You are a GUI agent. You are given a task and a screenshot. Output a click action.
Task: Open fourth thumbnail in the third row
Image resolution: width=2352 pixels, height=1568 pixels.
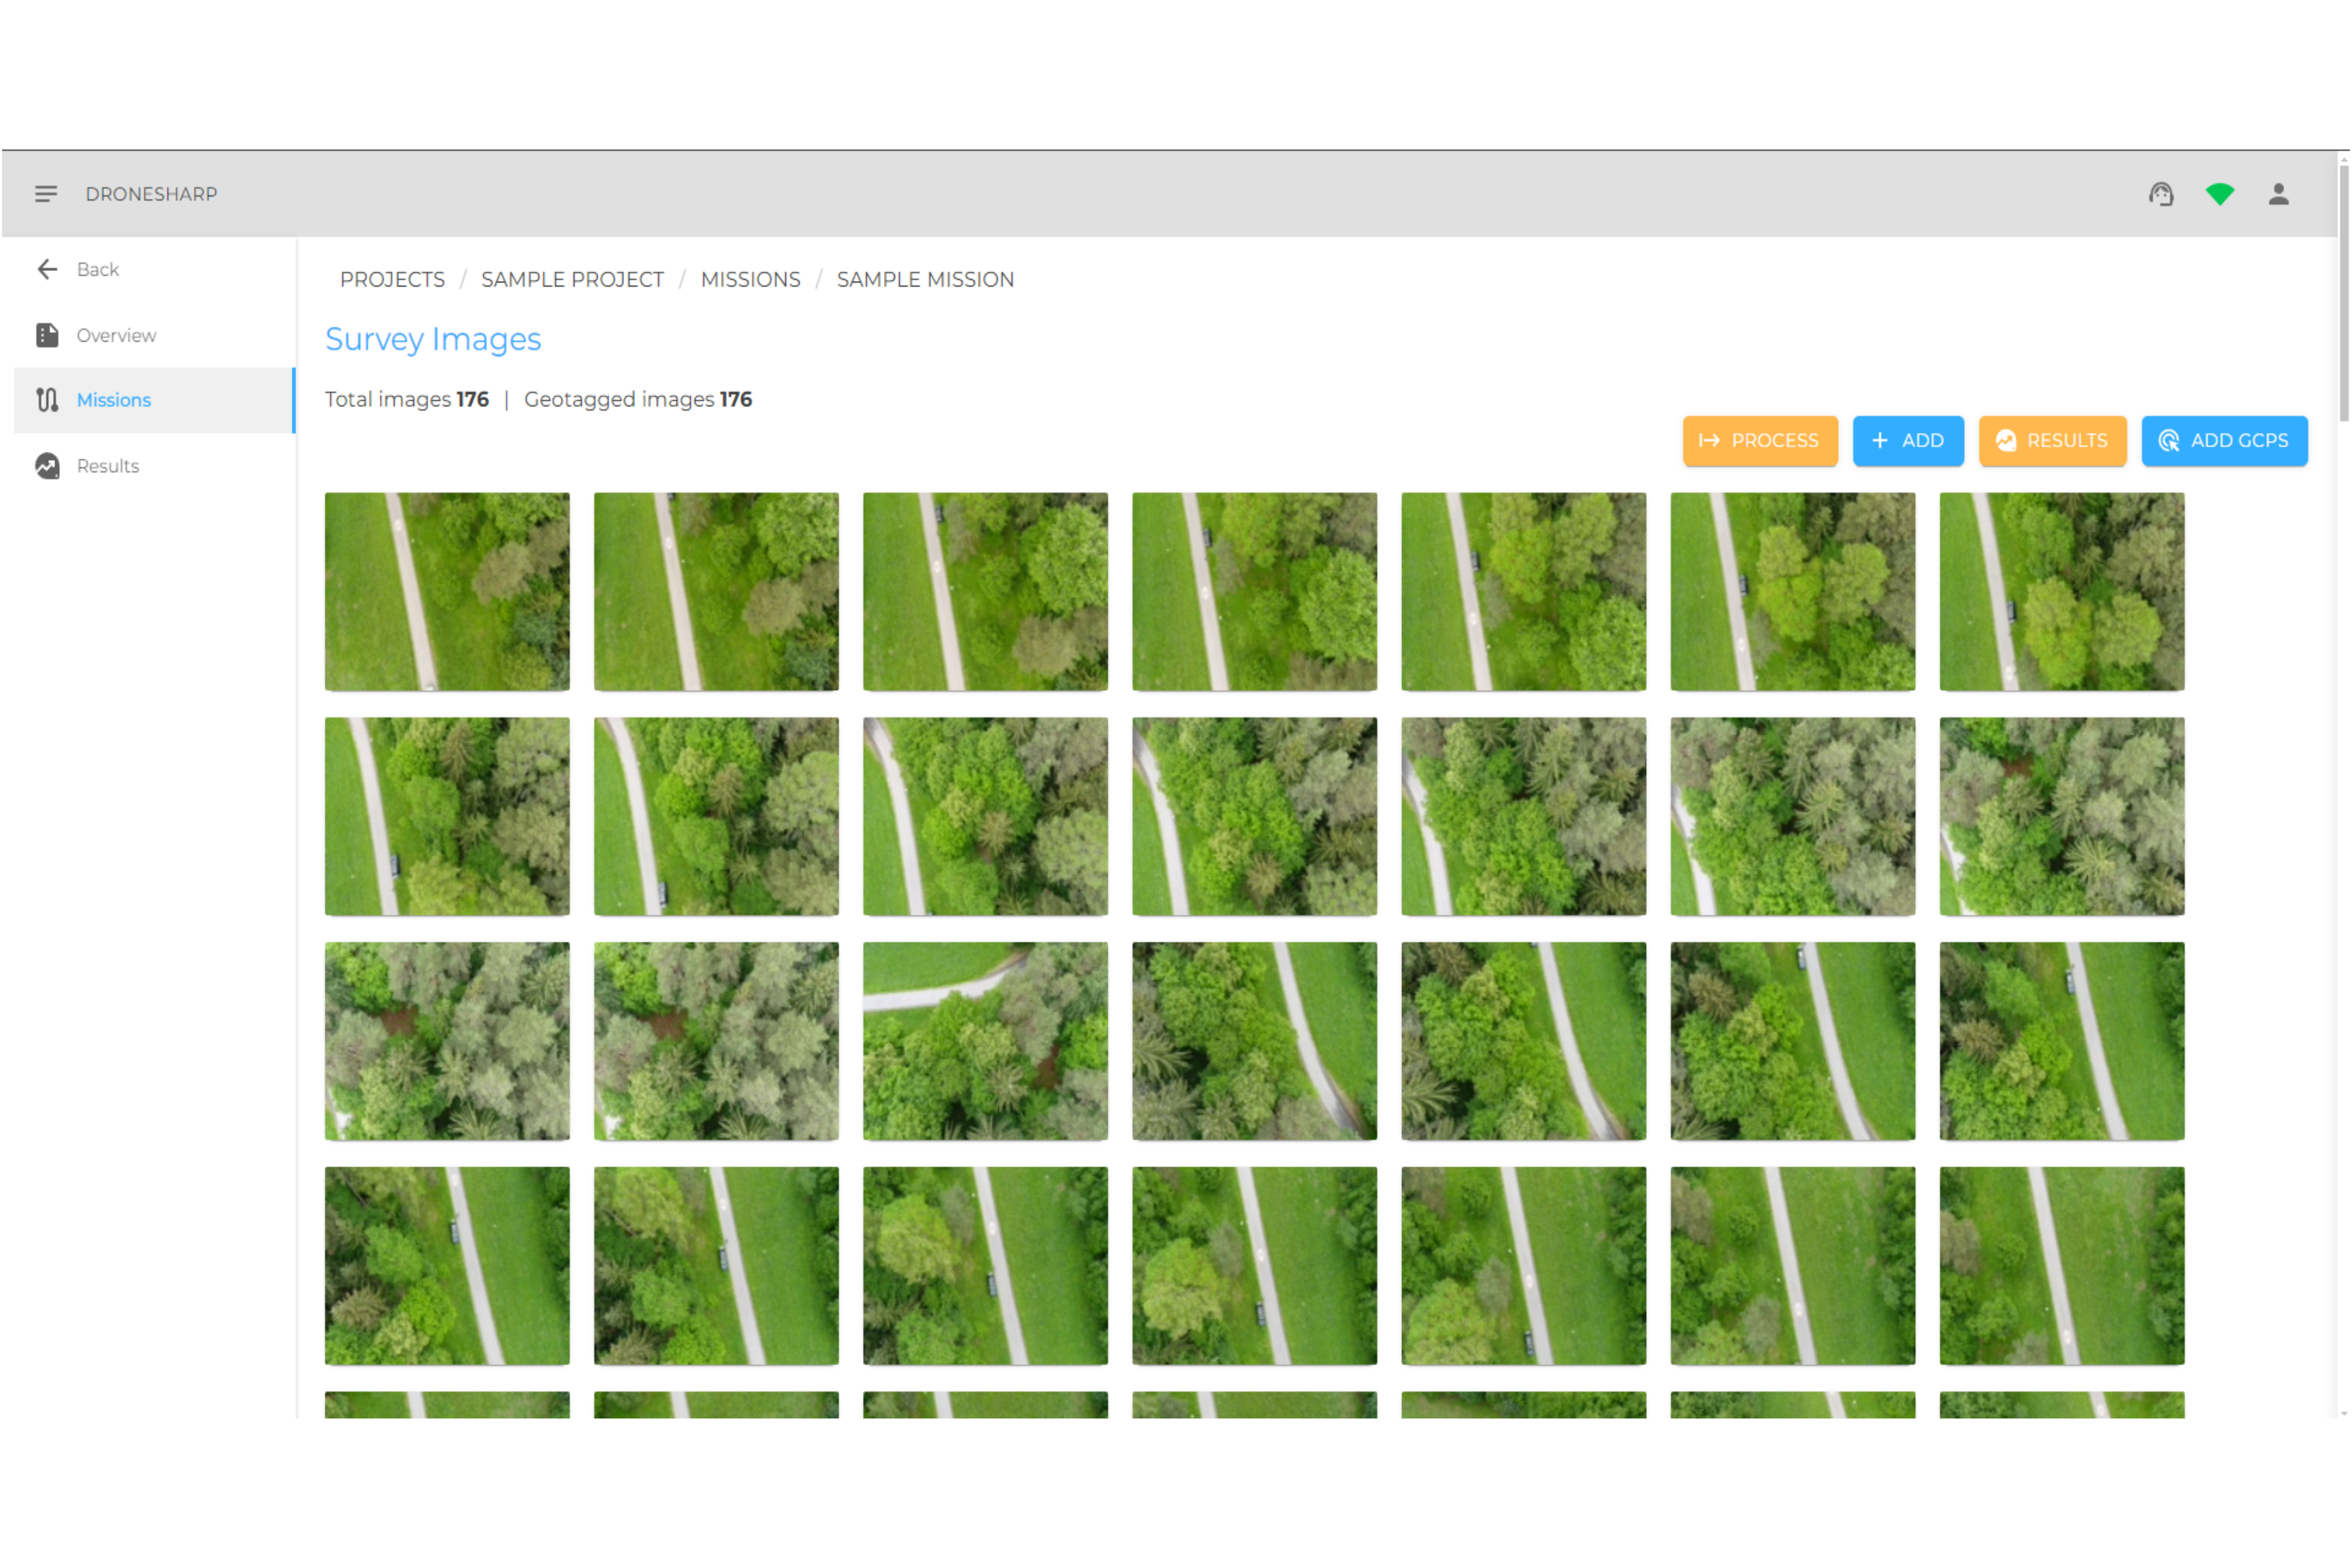click(x=1254, y=1041)
